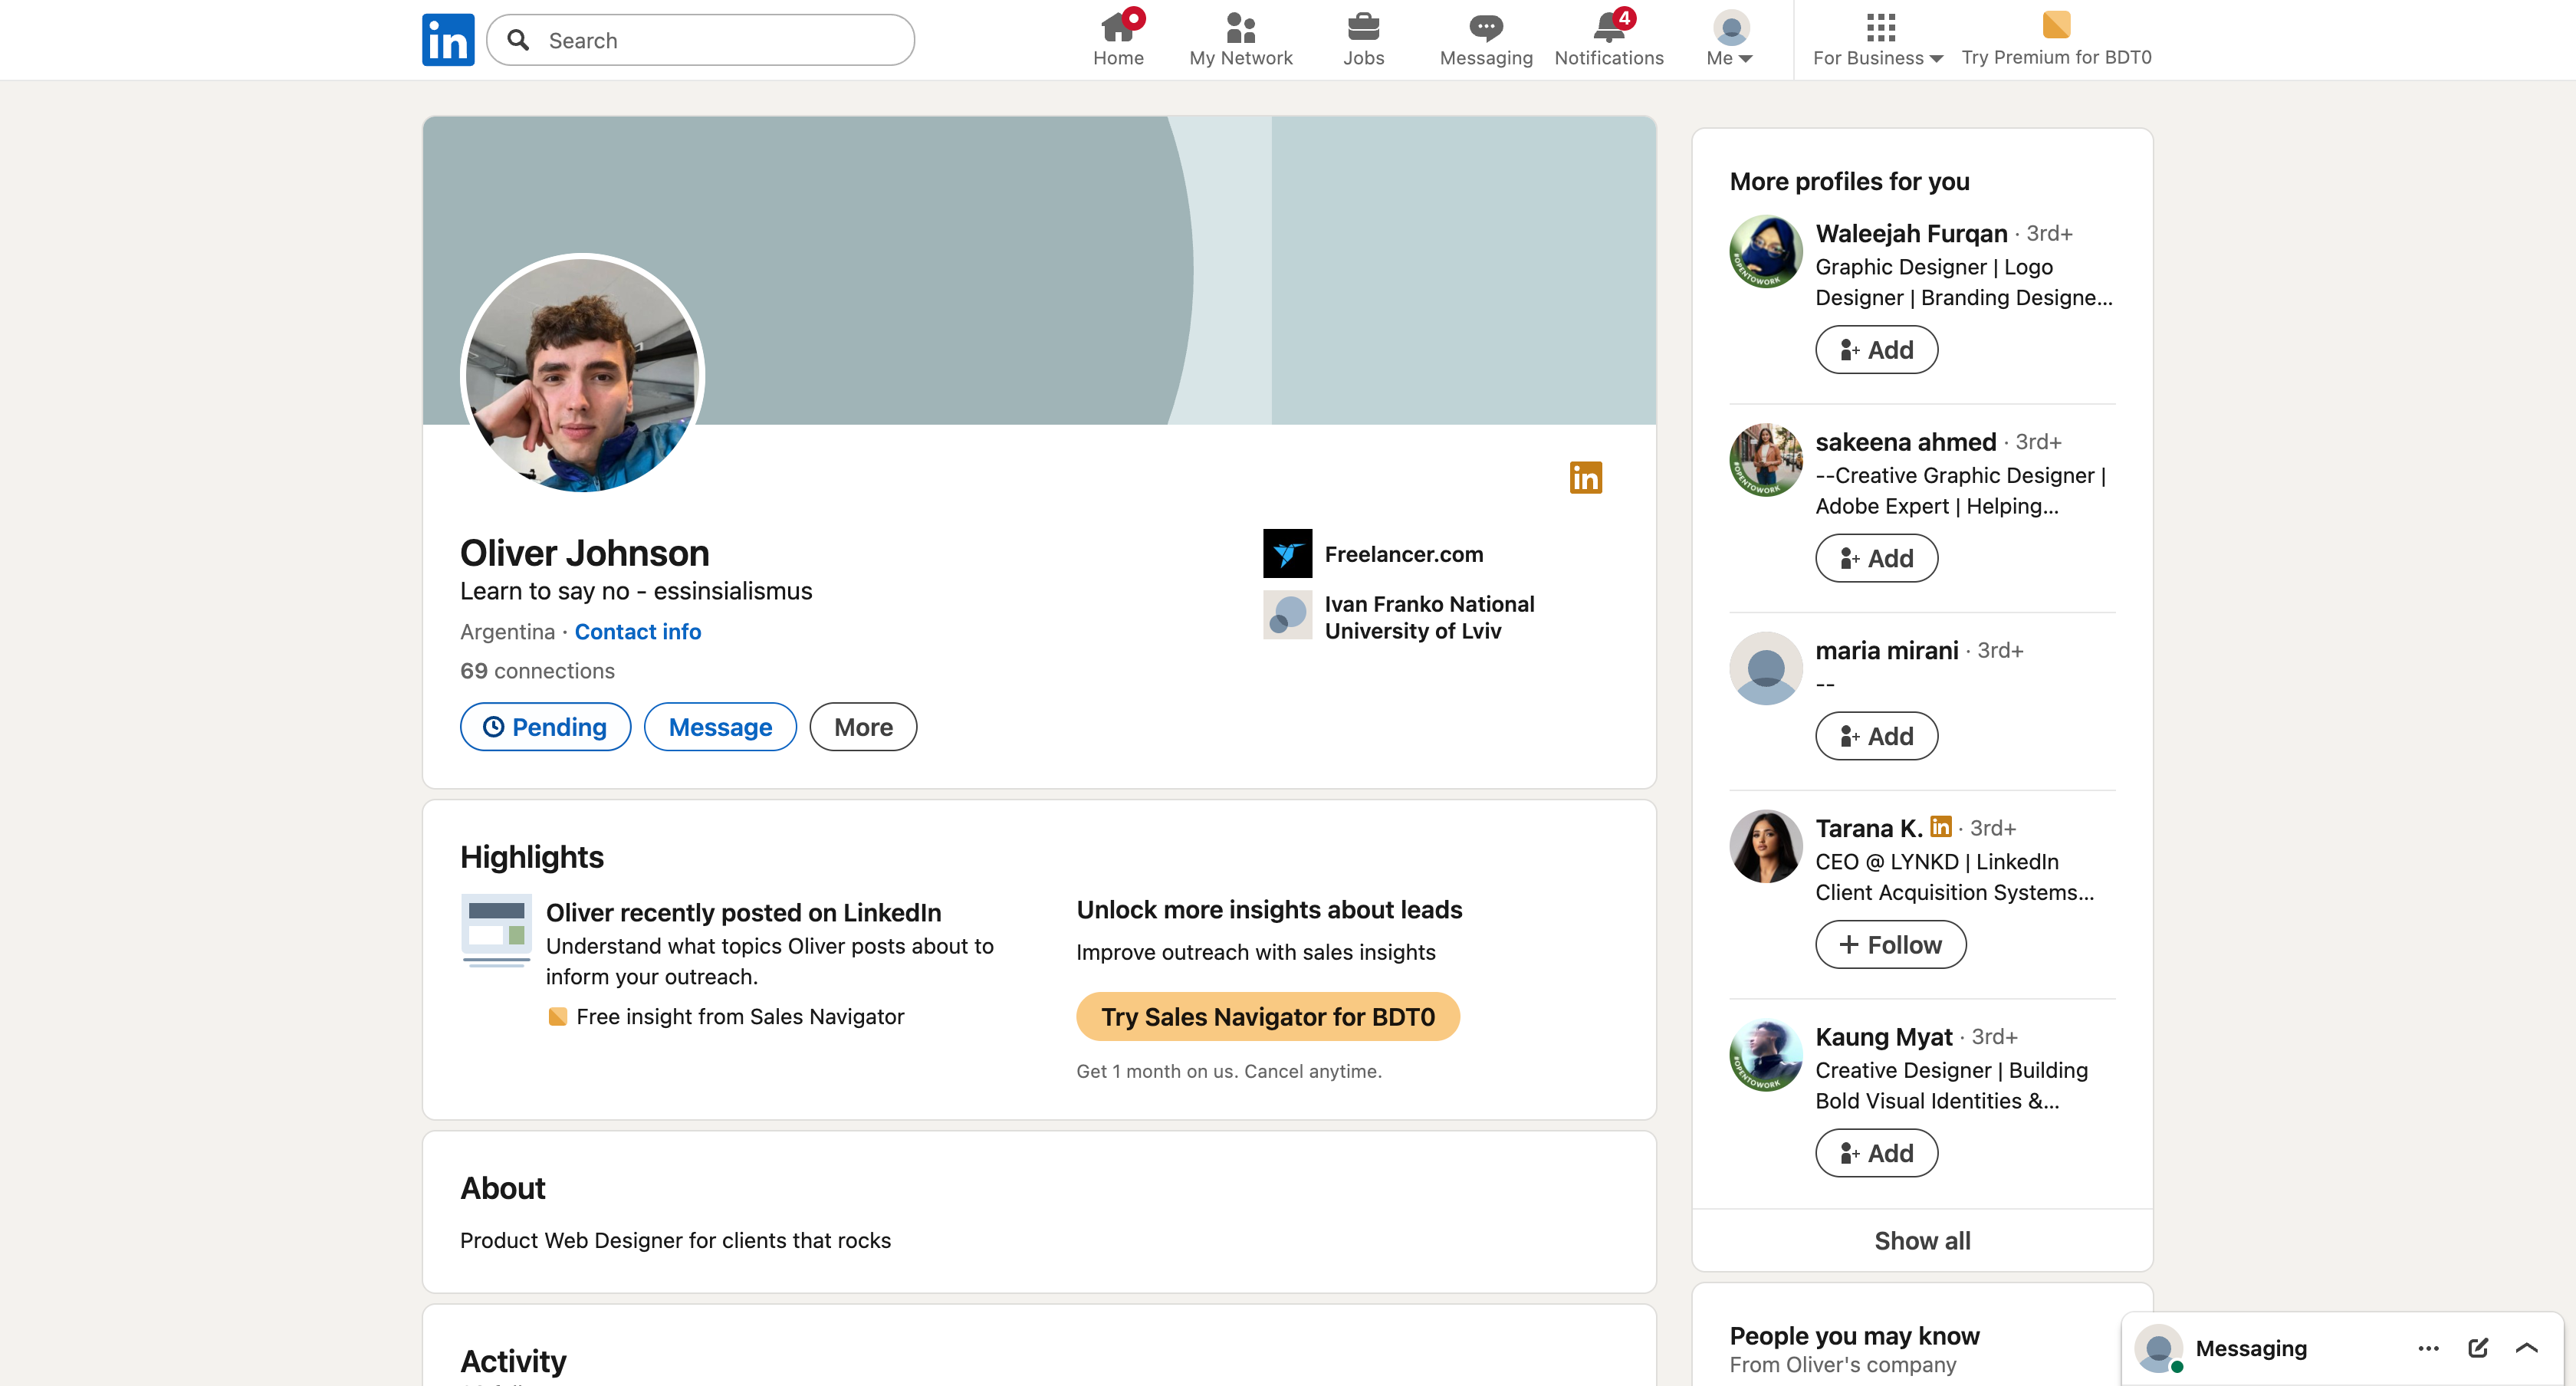
Task: Open messaging overlay three-dots options
Action: tap(2428, 1348)
